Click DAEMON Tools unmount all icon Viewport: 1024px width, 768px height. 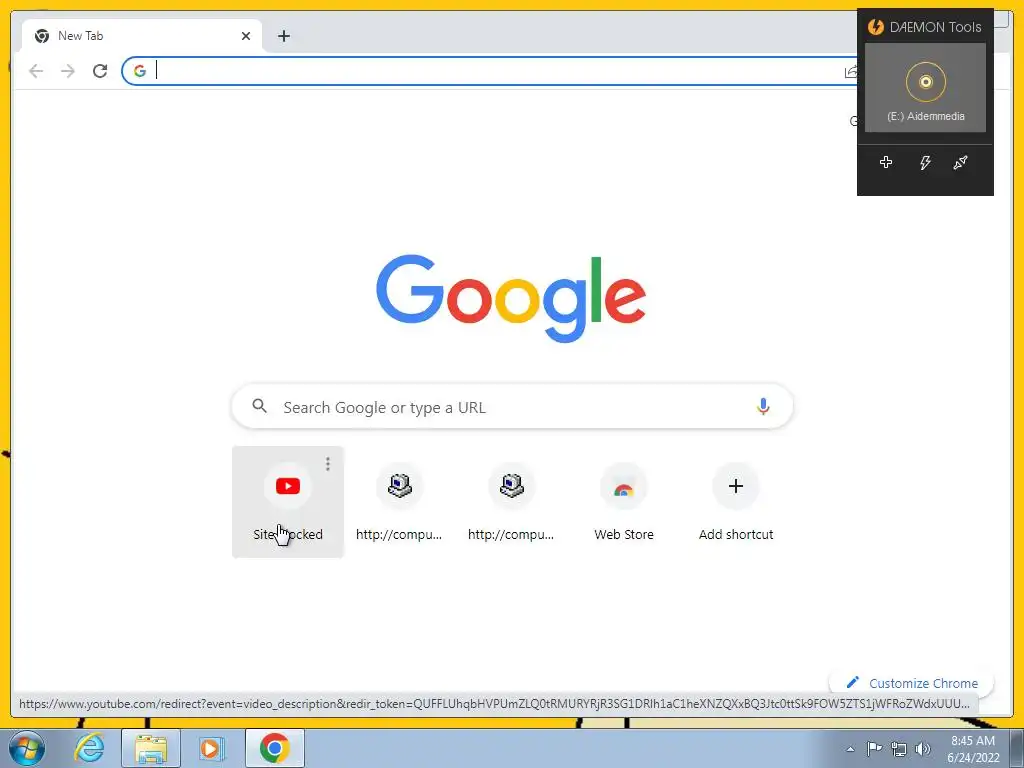click(x=960, y=162)
